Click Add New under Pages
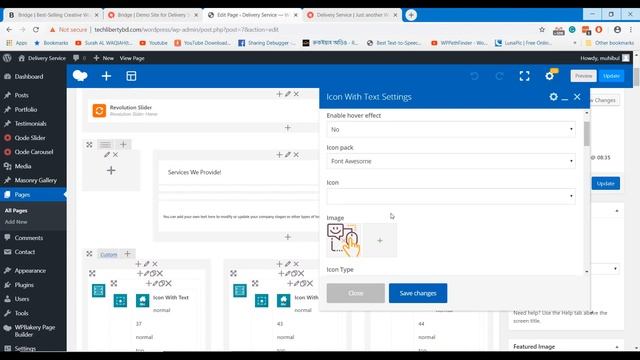This screenshot has width=640, height=360. tap(16, 222)
